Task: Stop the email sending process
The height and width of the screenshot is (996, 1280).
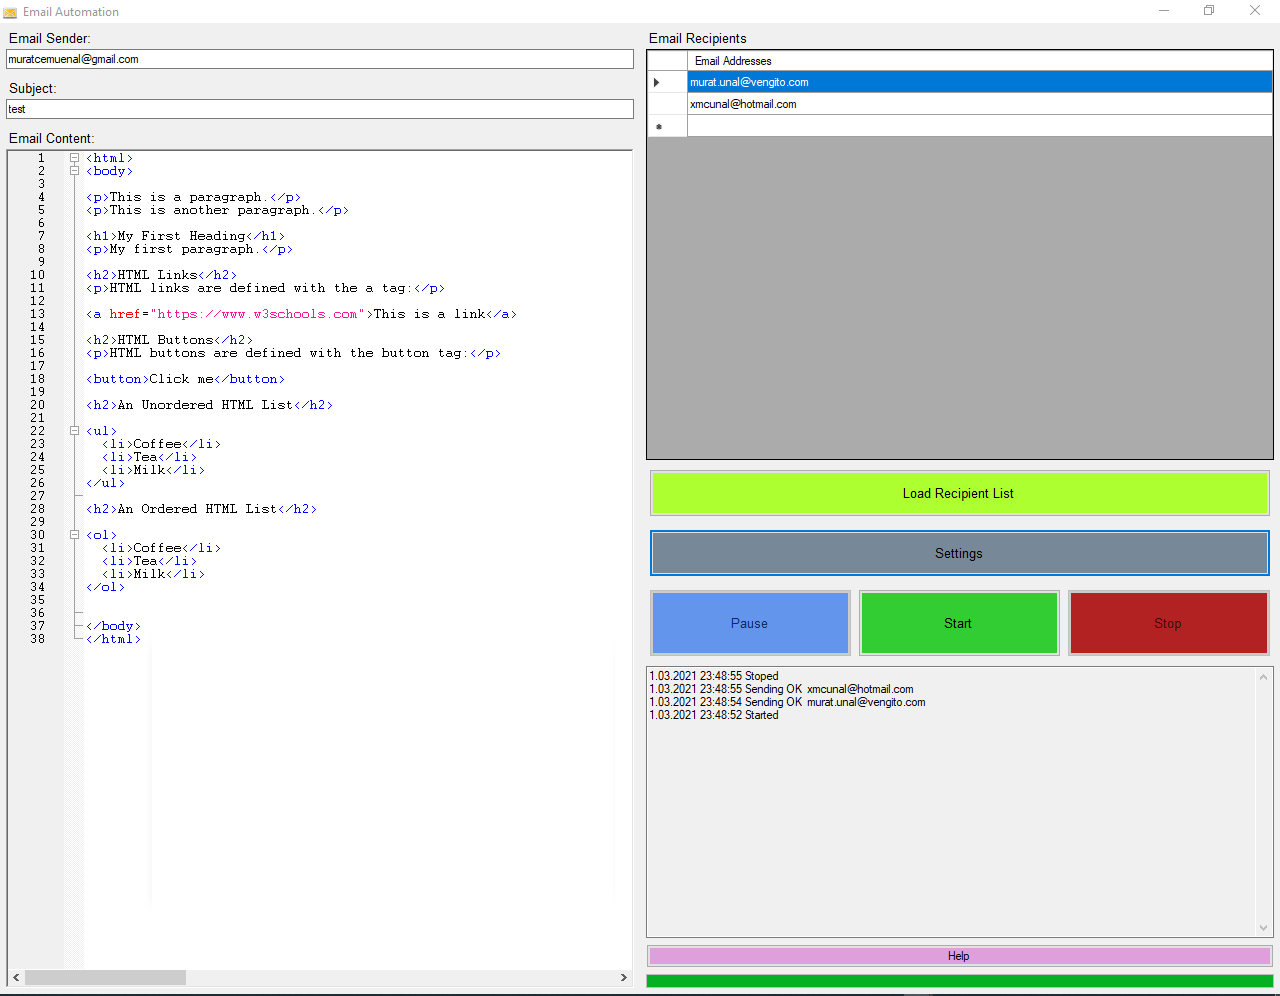Action: pyautogui.click(x=1167, y=623)
